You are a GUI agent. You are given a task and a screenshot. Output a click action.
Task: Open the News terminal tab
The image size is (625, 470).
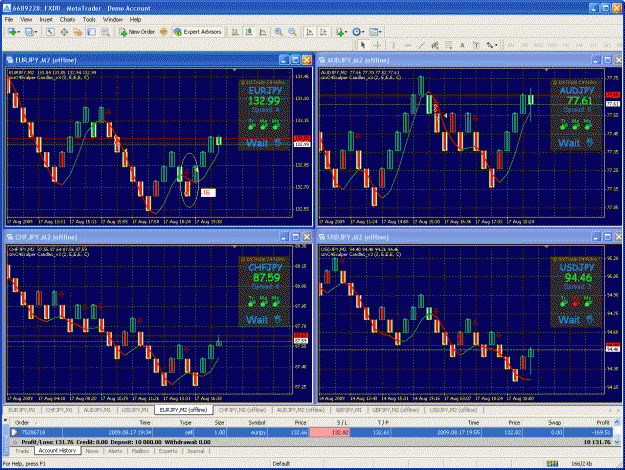coord(92,451)
